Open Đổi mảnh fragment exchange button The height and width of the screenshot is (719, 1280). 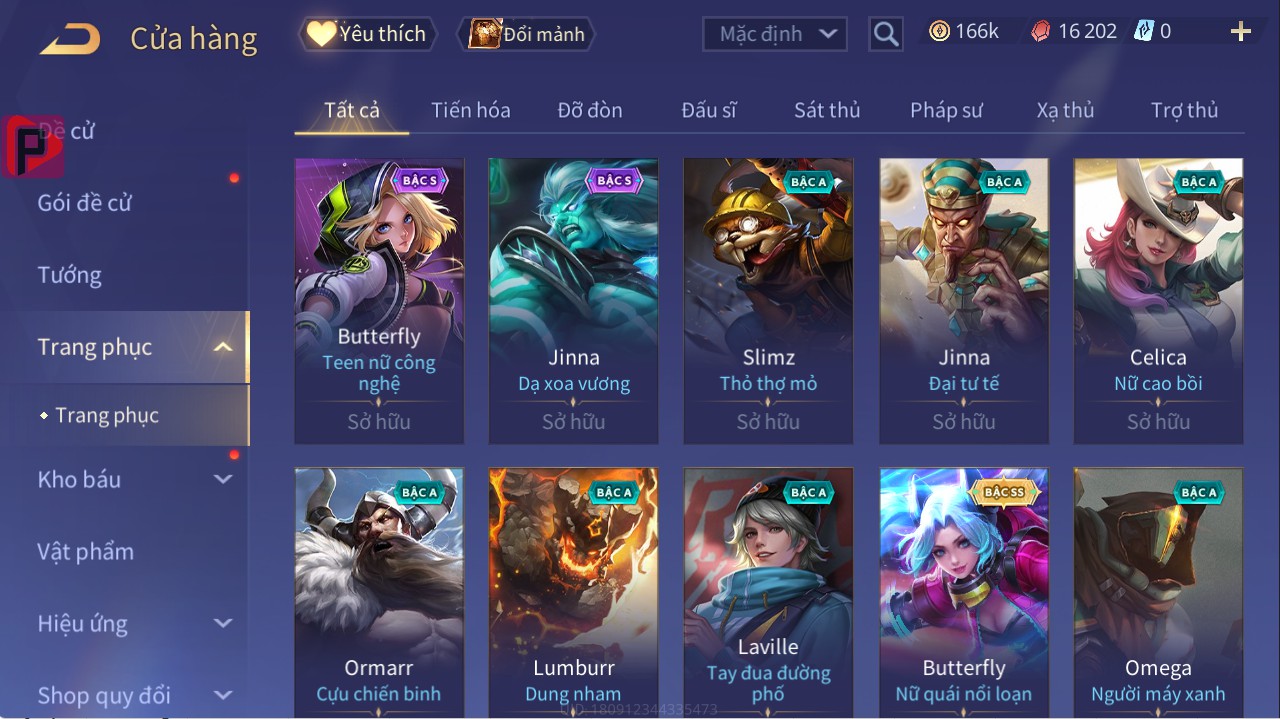click(x=526, y=34)
